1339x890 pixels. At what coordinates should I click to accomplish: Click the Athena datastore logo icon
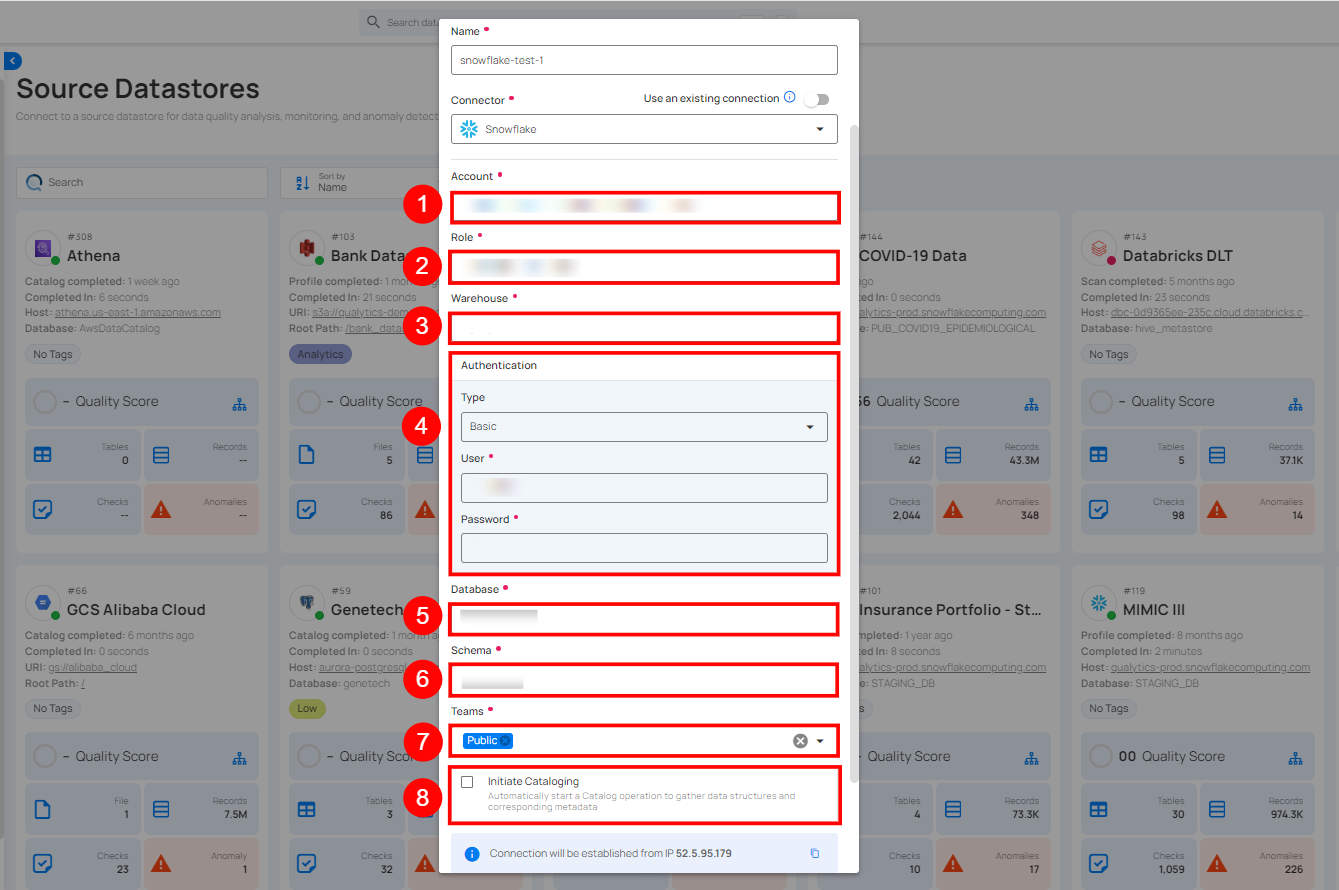[45, 247]
